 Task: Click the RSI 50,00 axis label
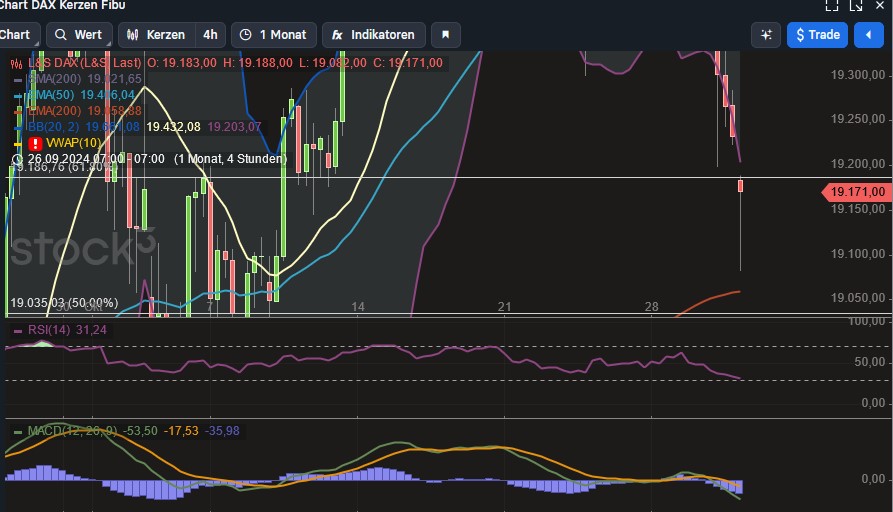[870, 362]
